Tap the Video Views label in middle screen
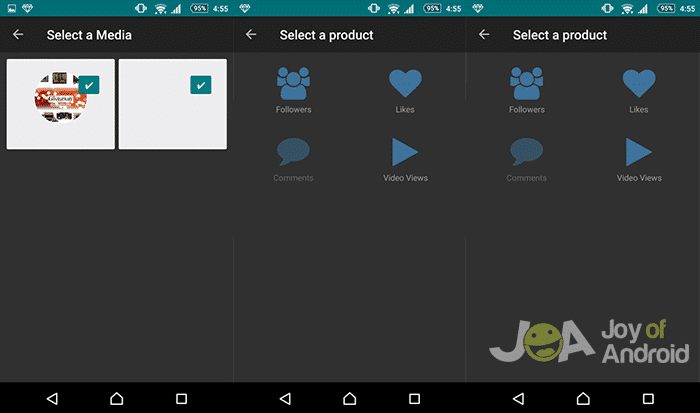This screenshot has width=700, height=413. pos(405,178)
